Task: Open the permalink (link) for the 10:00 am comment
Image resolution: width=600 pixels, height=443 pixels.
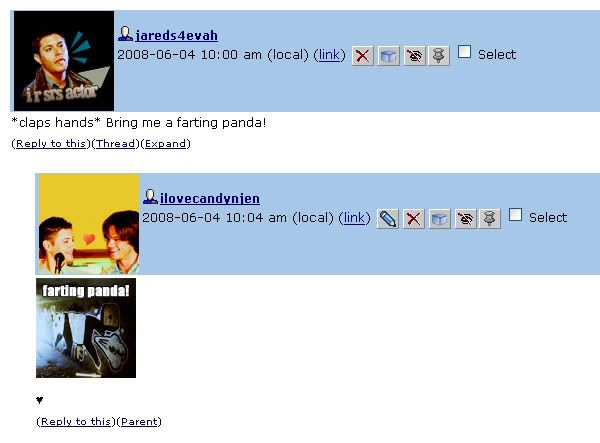Action: [329, 55]
